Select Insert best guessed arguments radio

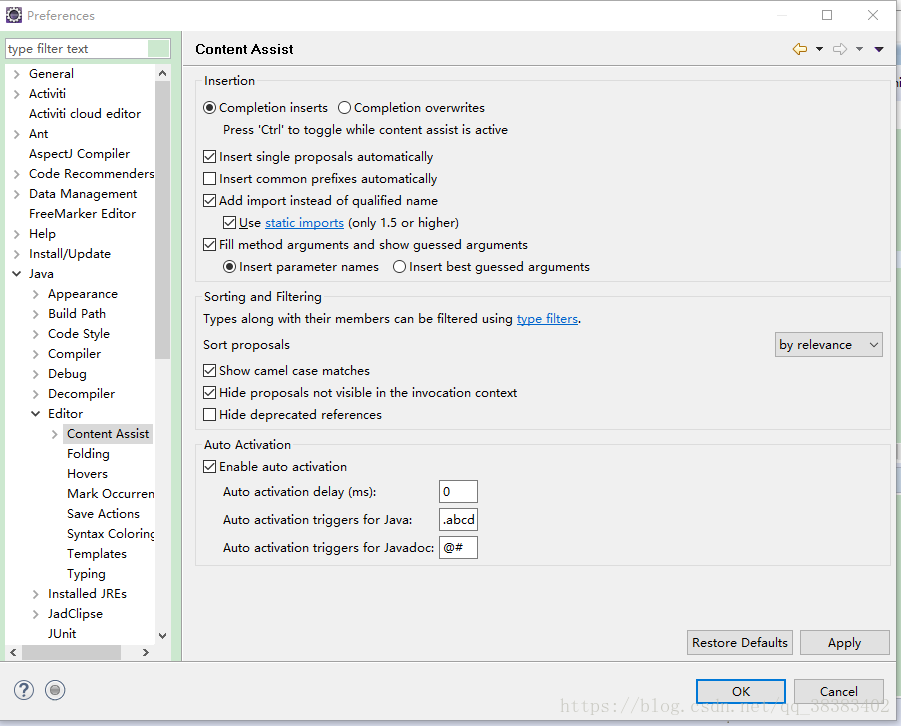399,267
